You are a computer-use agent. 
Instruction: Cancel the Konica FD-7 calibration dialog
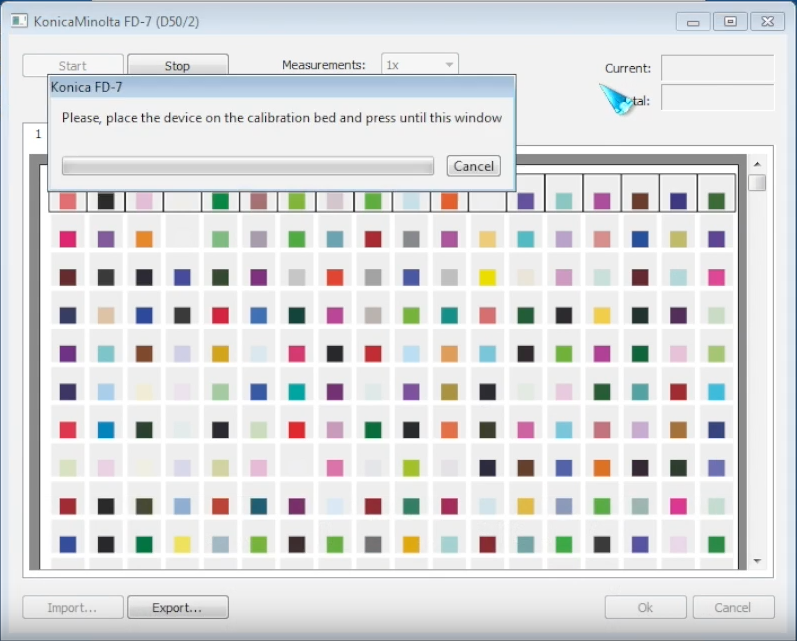pos(474,166)
